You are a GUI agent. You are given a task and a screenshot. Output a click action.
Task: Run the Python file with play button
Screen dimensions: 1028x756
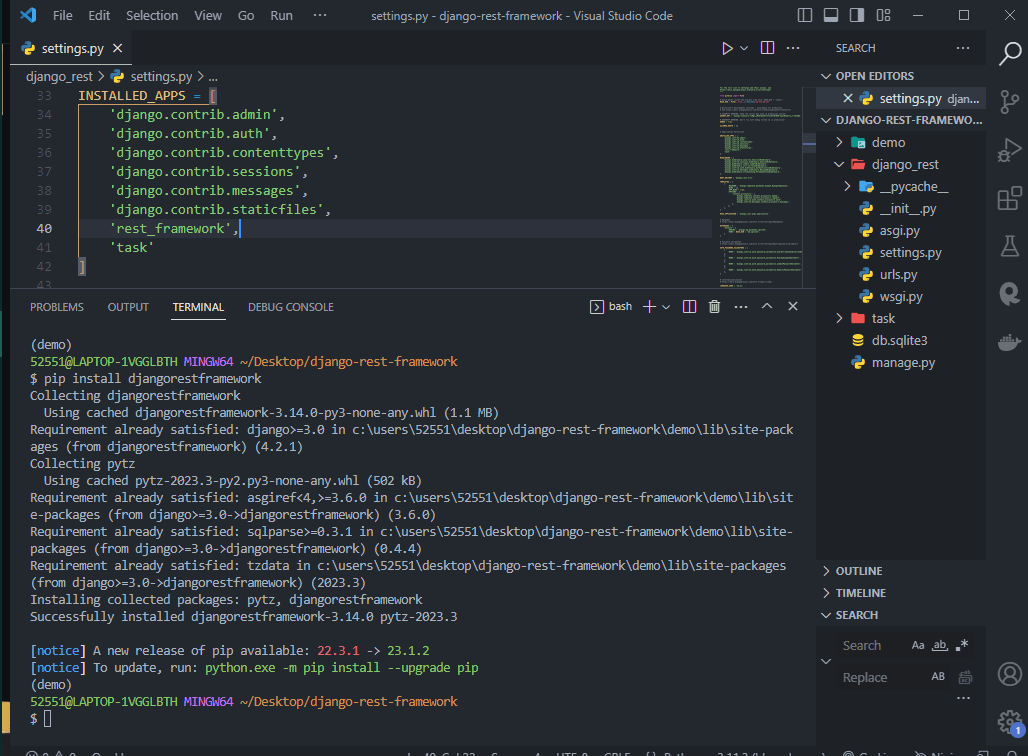[727, 49]
